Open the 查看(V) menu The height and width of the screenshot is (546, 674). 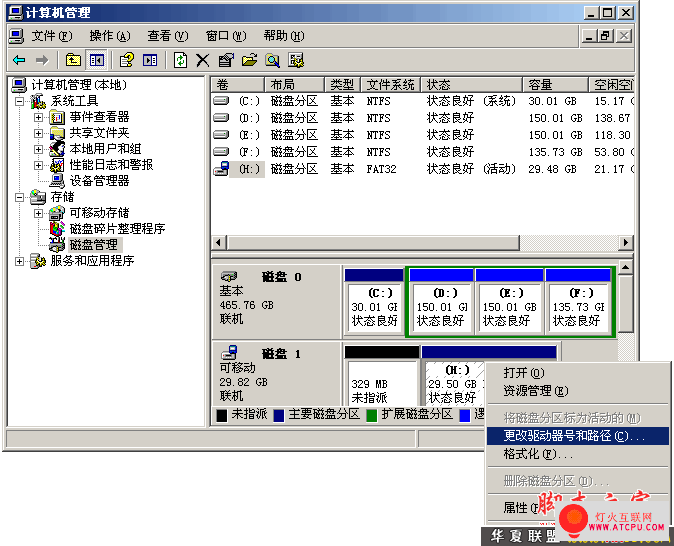point(168,36)
